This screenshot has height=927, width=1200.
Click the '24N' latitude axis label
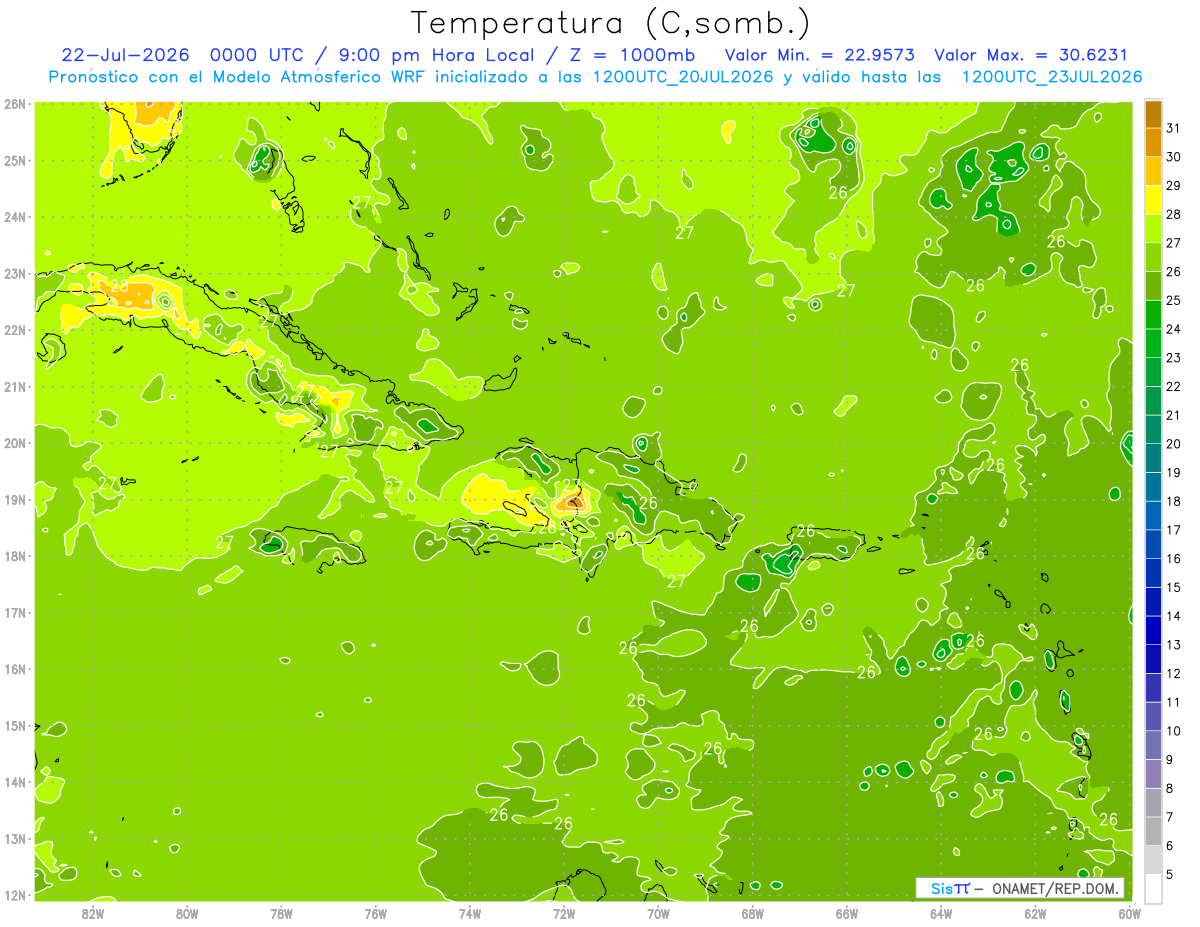(x=15, y=217)
